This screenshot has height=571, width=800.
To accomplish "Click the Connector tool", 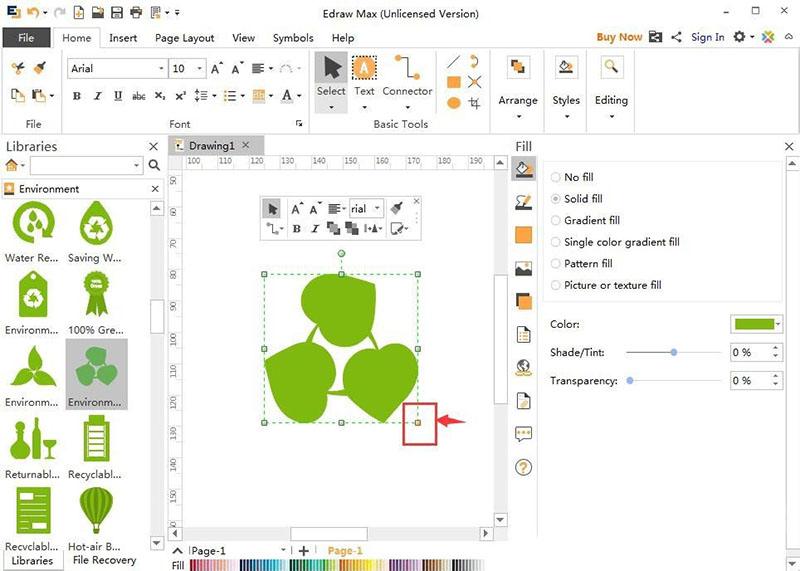I will (x=407, y=77).
